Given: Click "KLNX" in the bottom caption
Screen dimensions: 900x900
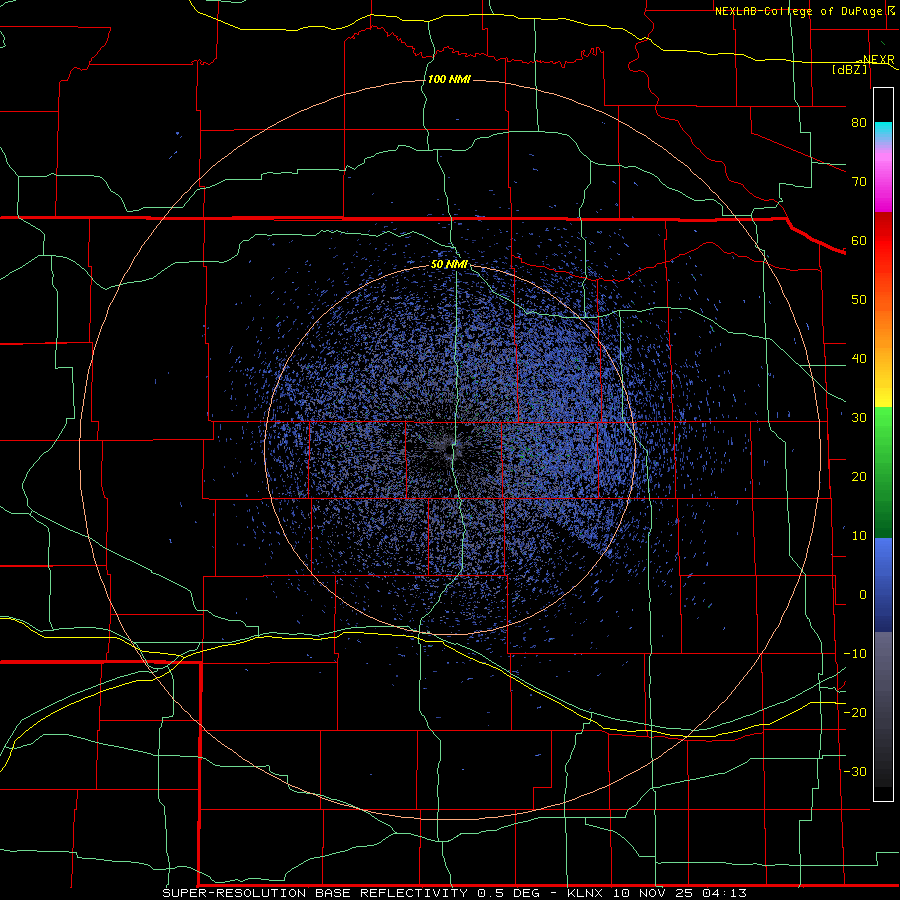Looking at the screenshot, I should pyautogui.click(x=584, y=893).
